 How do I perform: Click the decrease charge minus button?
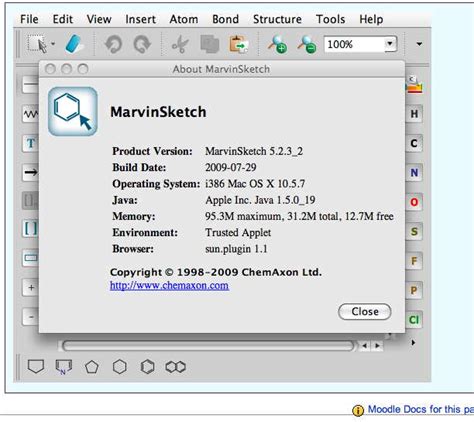(31, 316)
